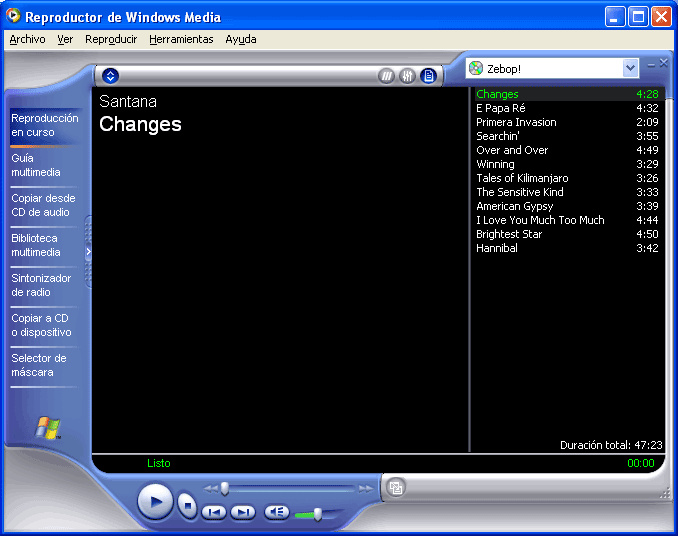
Task: Select track Searchin'
Action: pos(567,136)
